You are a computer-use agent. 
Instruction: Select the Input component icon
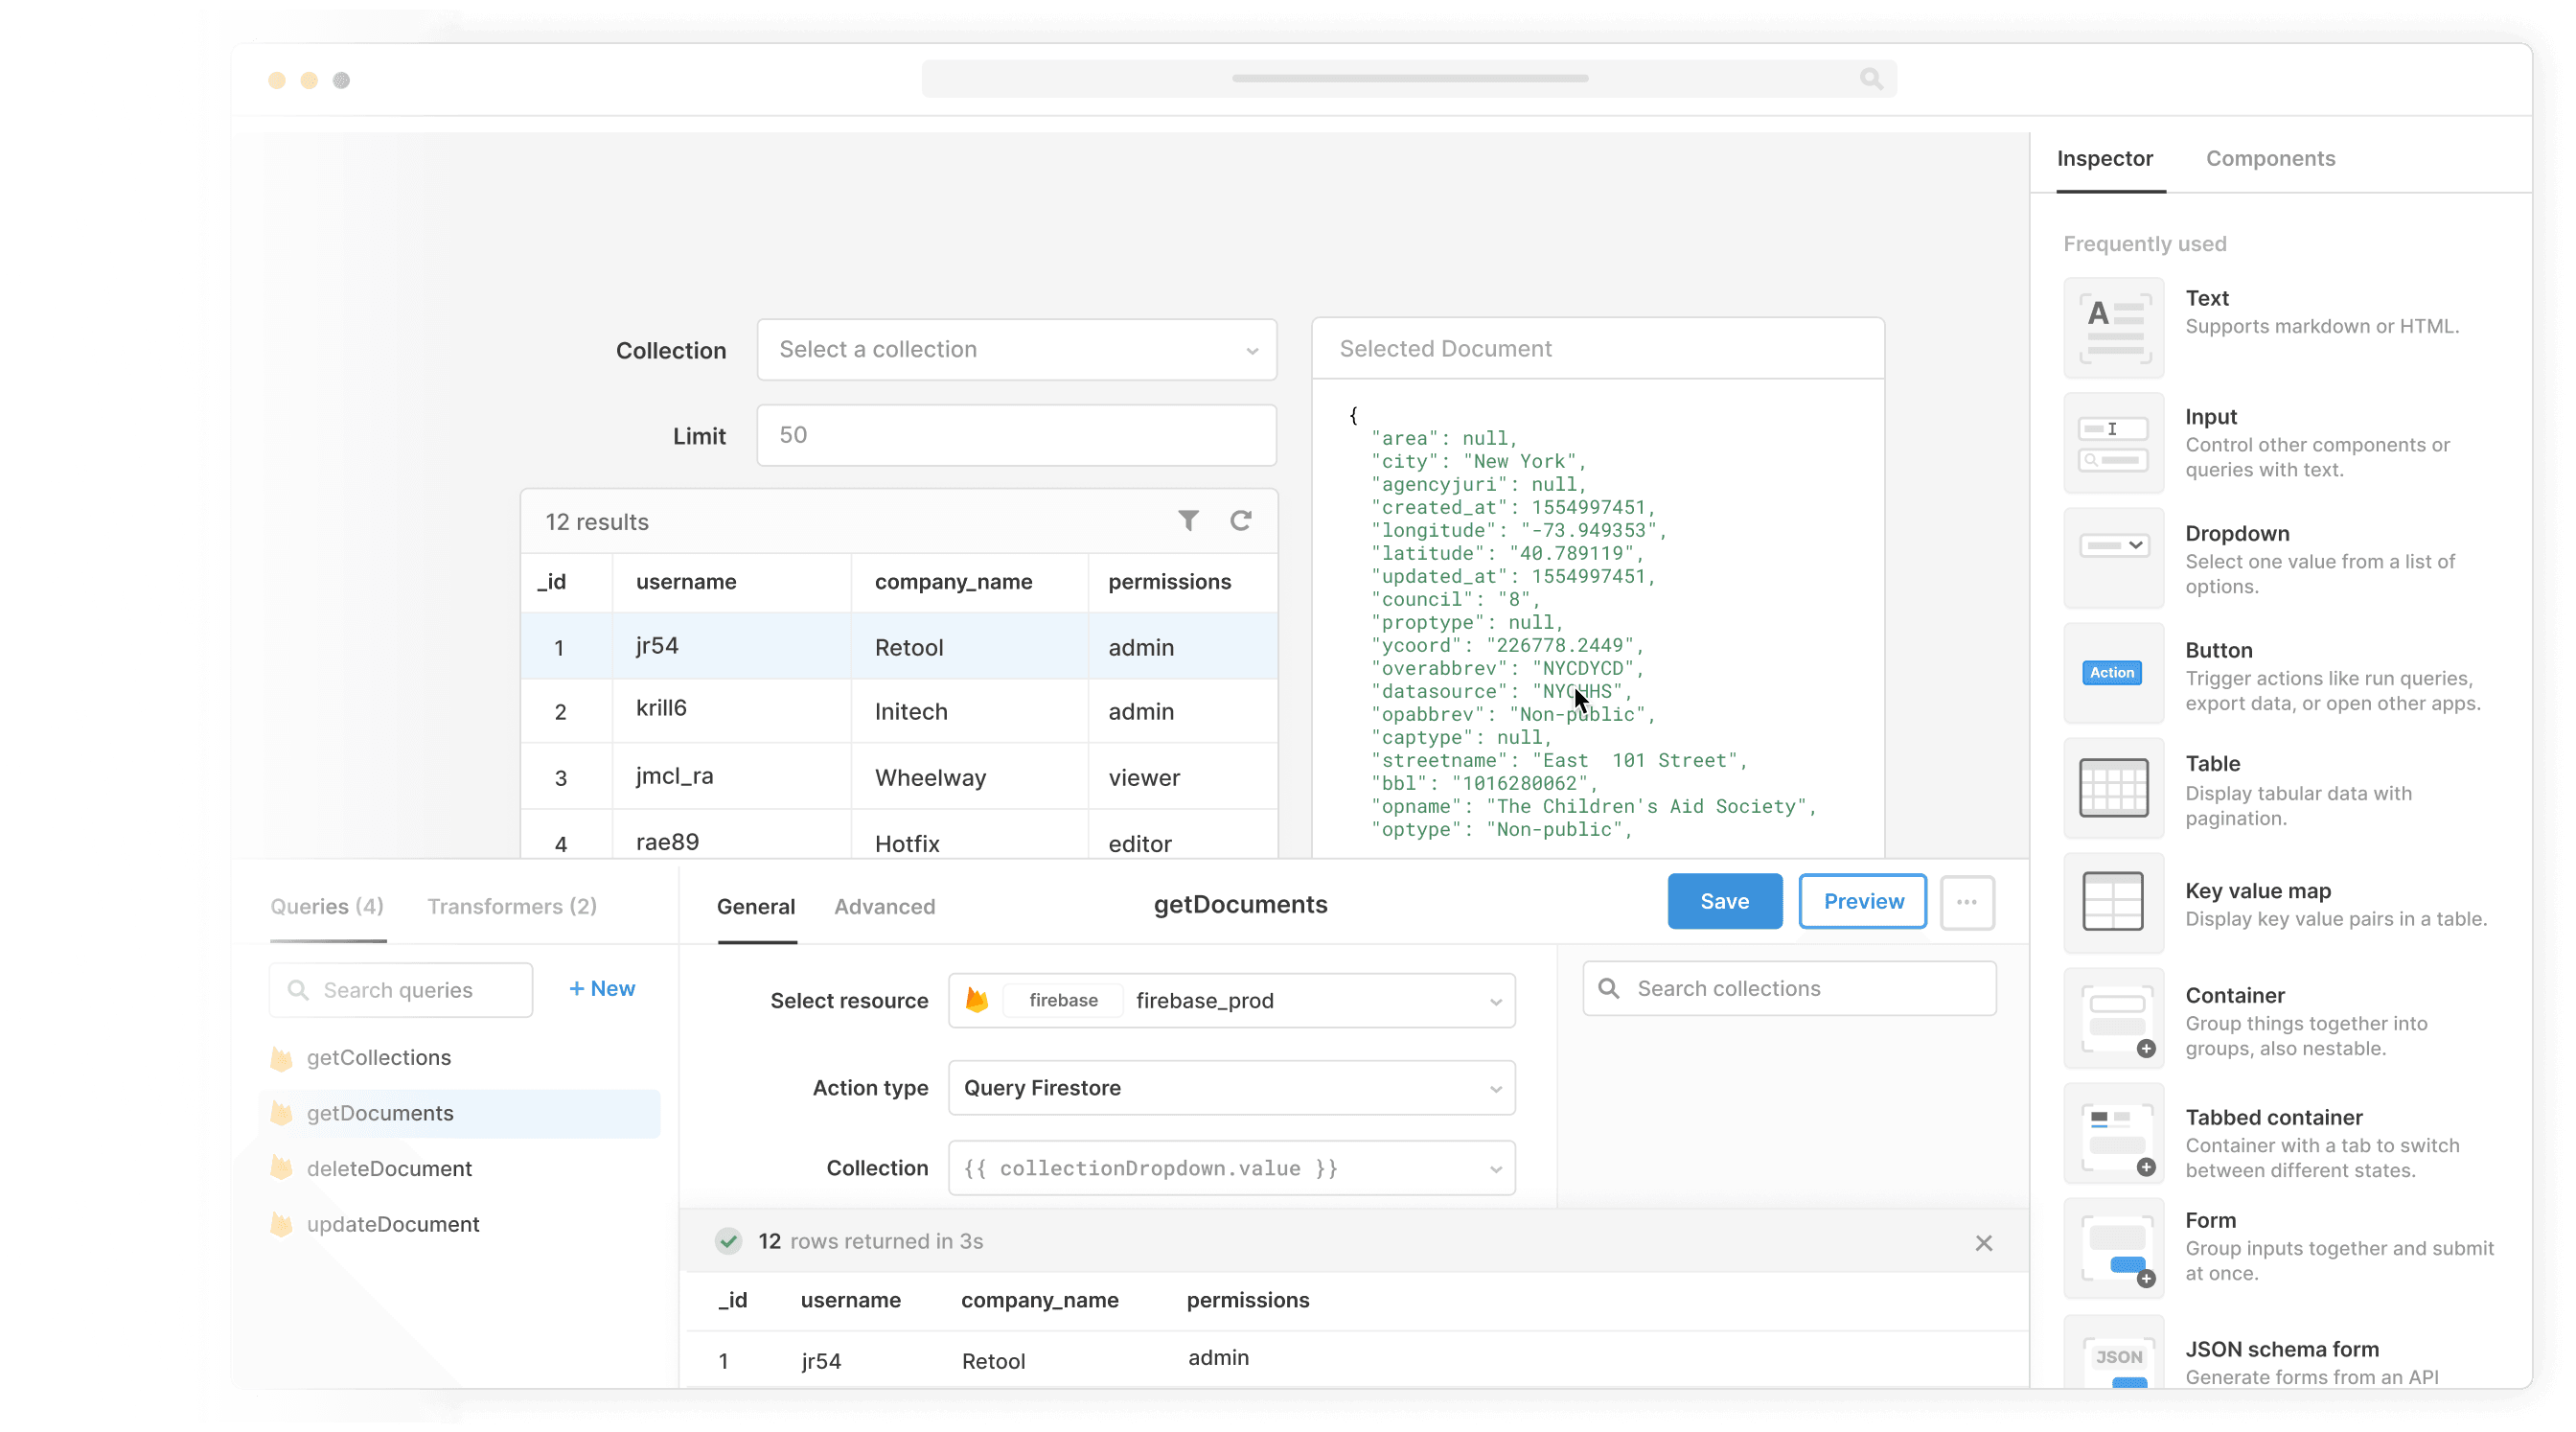[x=2113, y=443]
